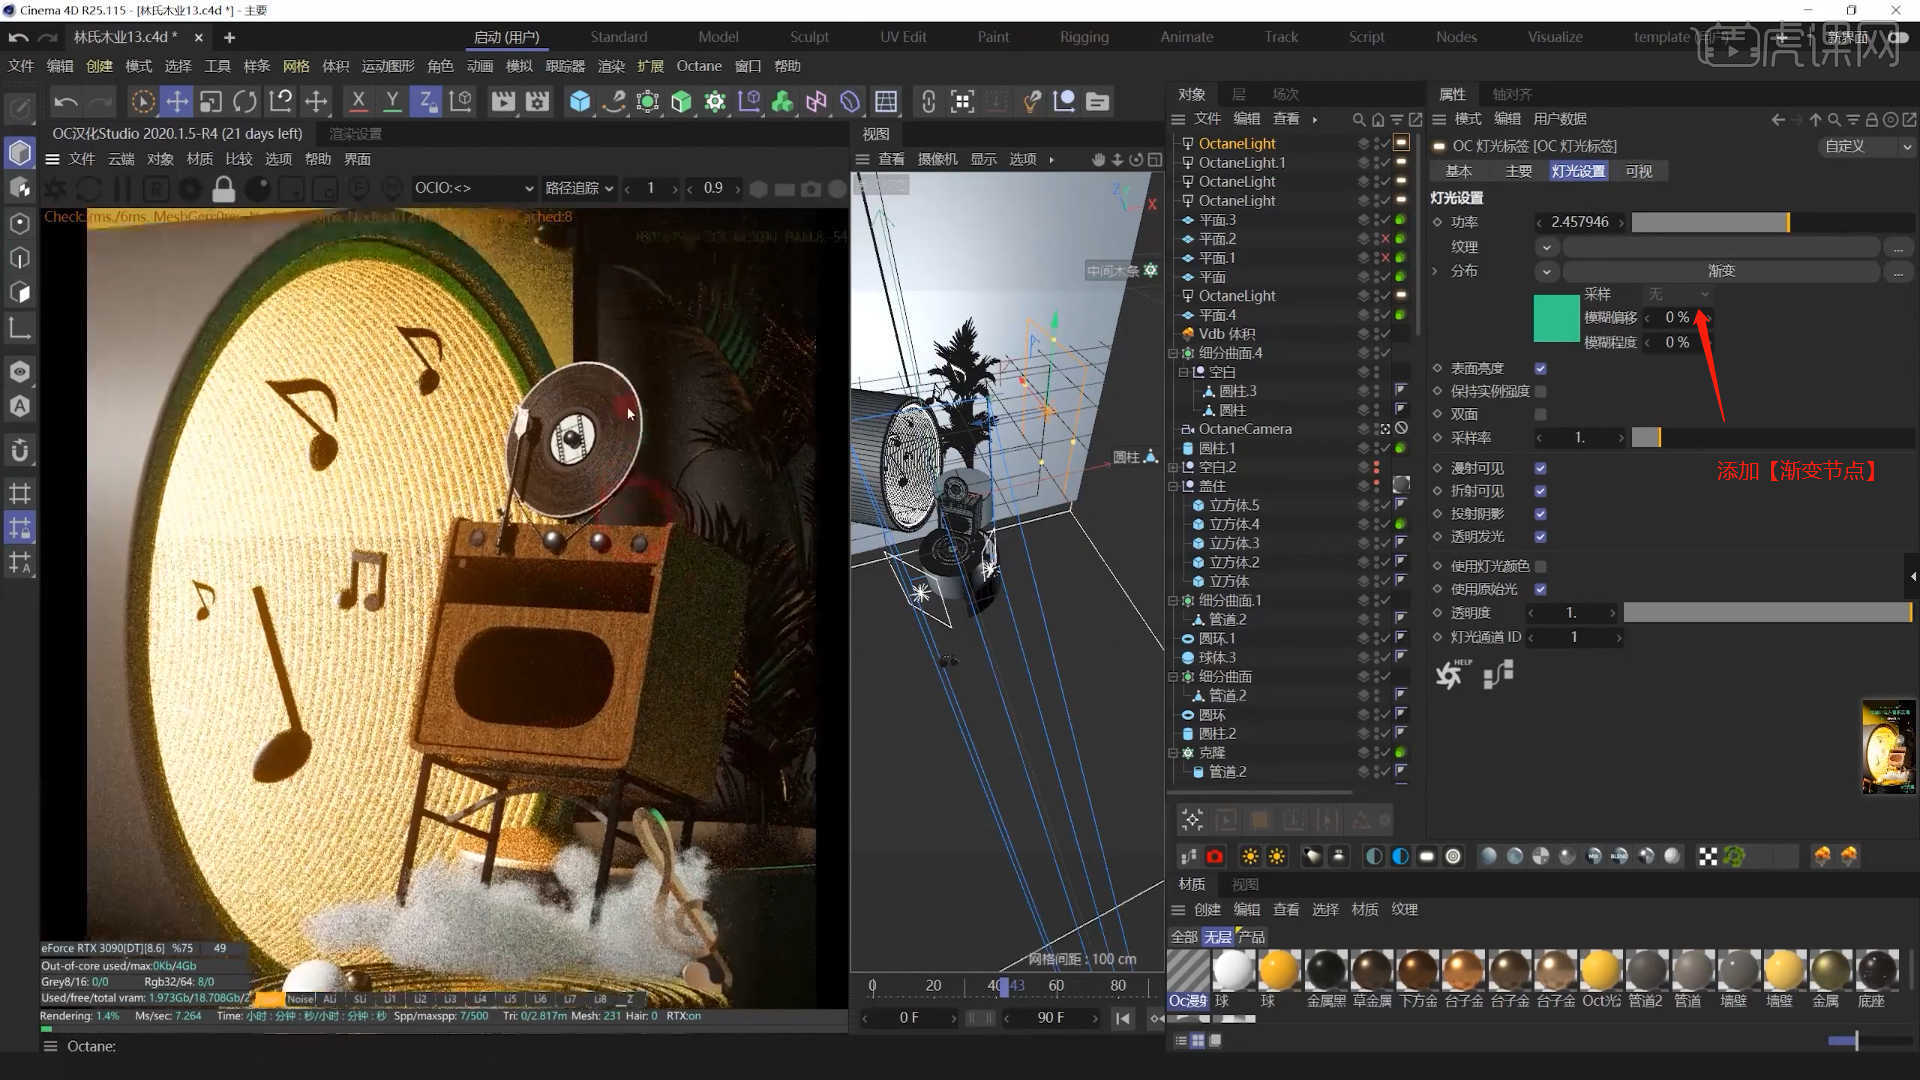Image resolution: width=1920 pixels, height=1080 pixels.
Task: Toggle the 投射阴影 checkbox
Action: (x=1541, y=514)
